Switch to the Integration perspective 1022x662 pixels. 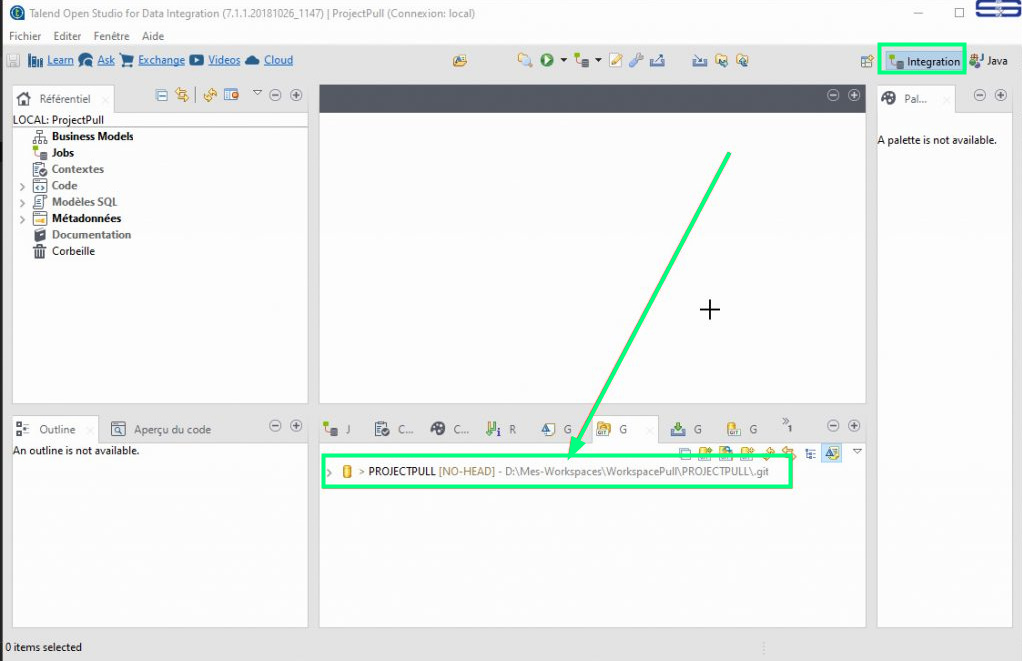(924, 61)
